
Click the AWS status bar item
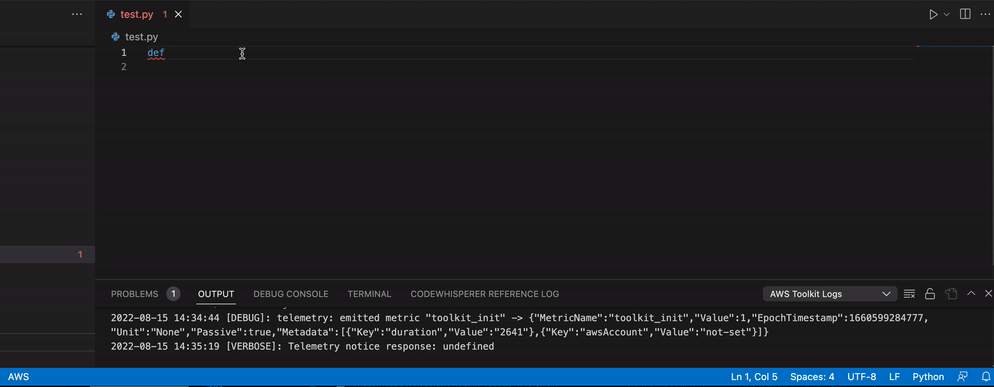(18, 377)
